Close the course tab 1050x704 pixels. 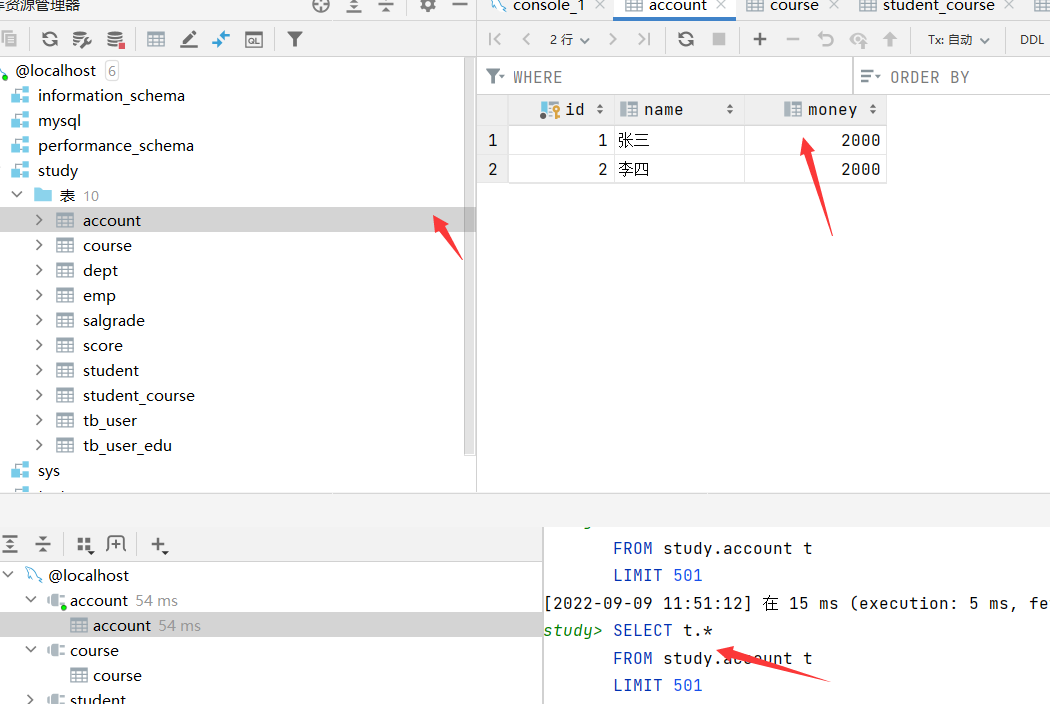(x=834, y=5)
